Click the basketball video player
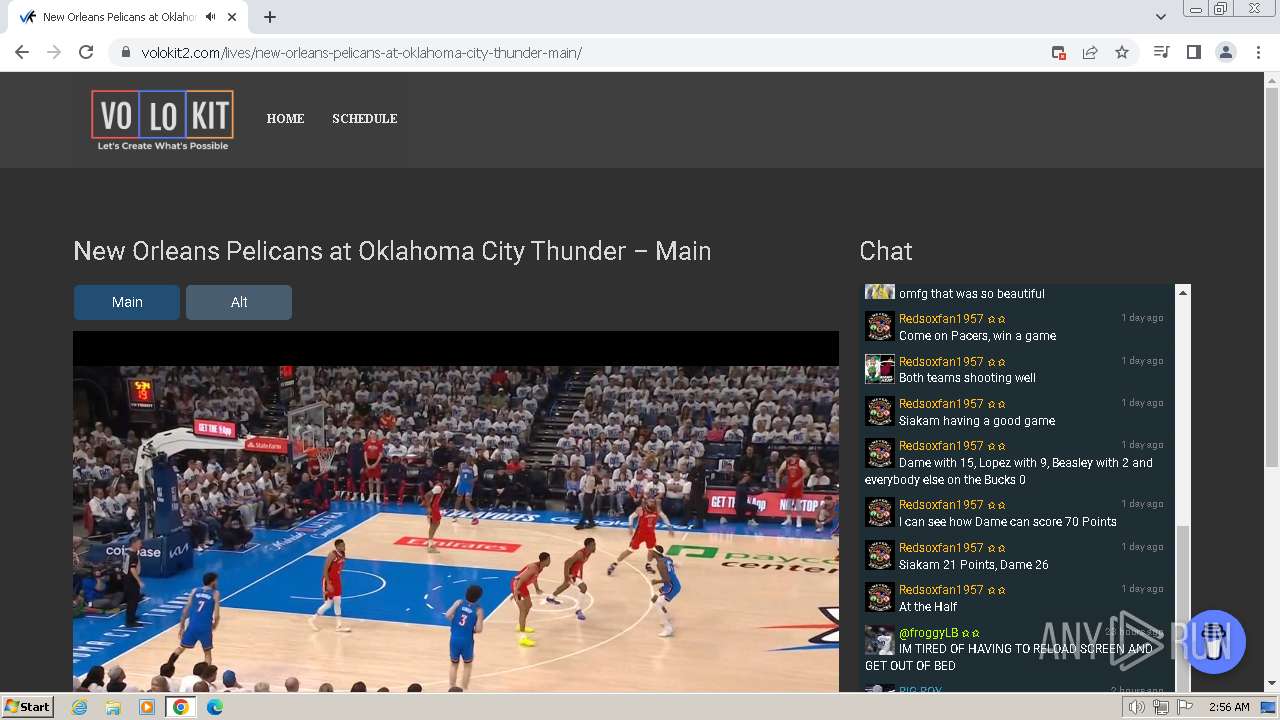The image size is (1280, 720). (x=456, y=512)
